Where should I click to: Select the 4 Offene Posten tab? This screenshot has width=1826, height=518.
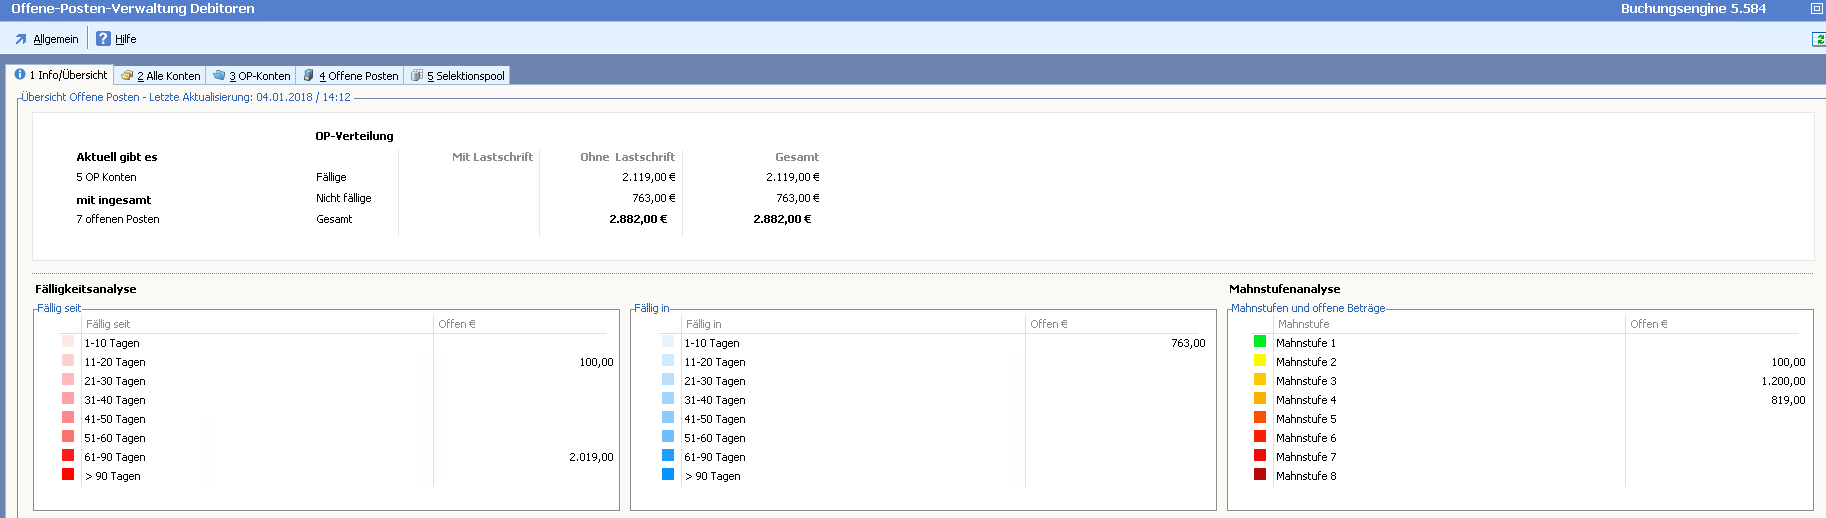[350, 76]
